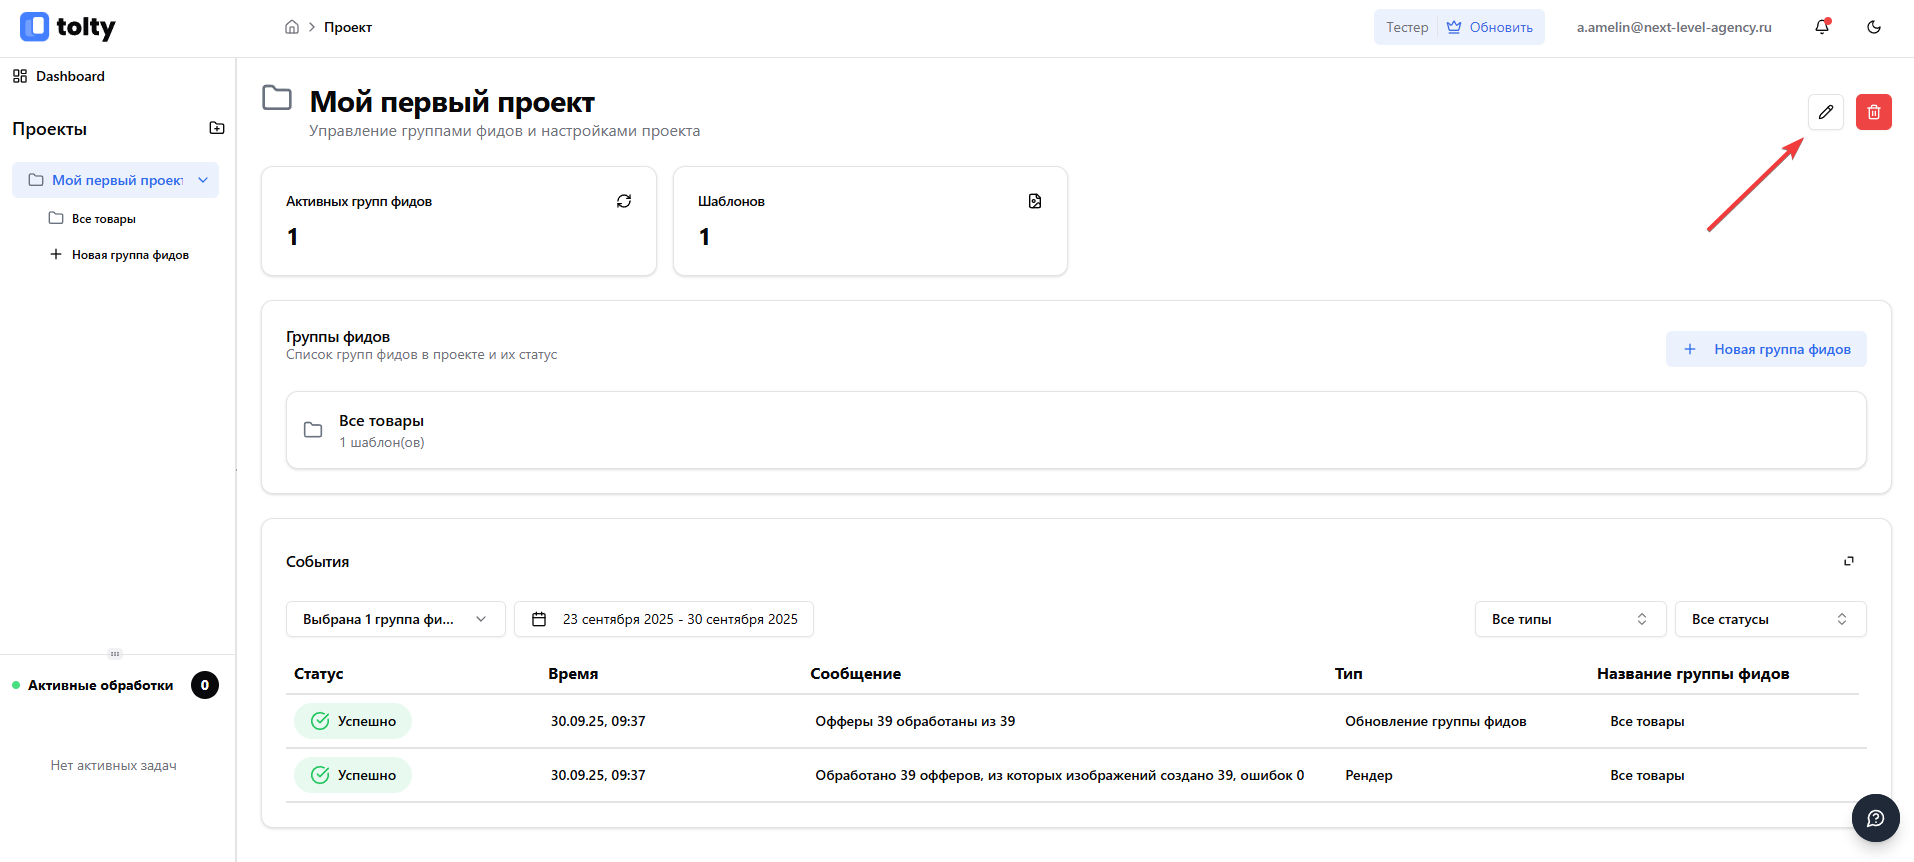
Task: Click Активные обработки counter badge
Action: pyautogui.click(x=205, y=685)
